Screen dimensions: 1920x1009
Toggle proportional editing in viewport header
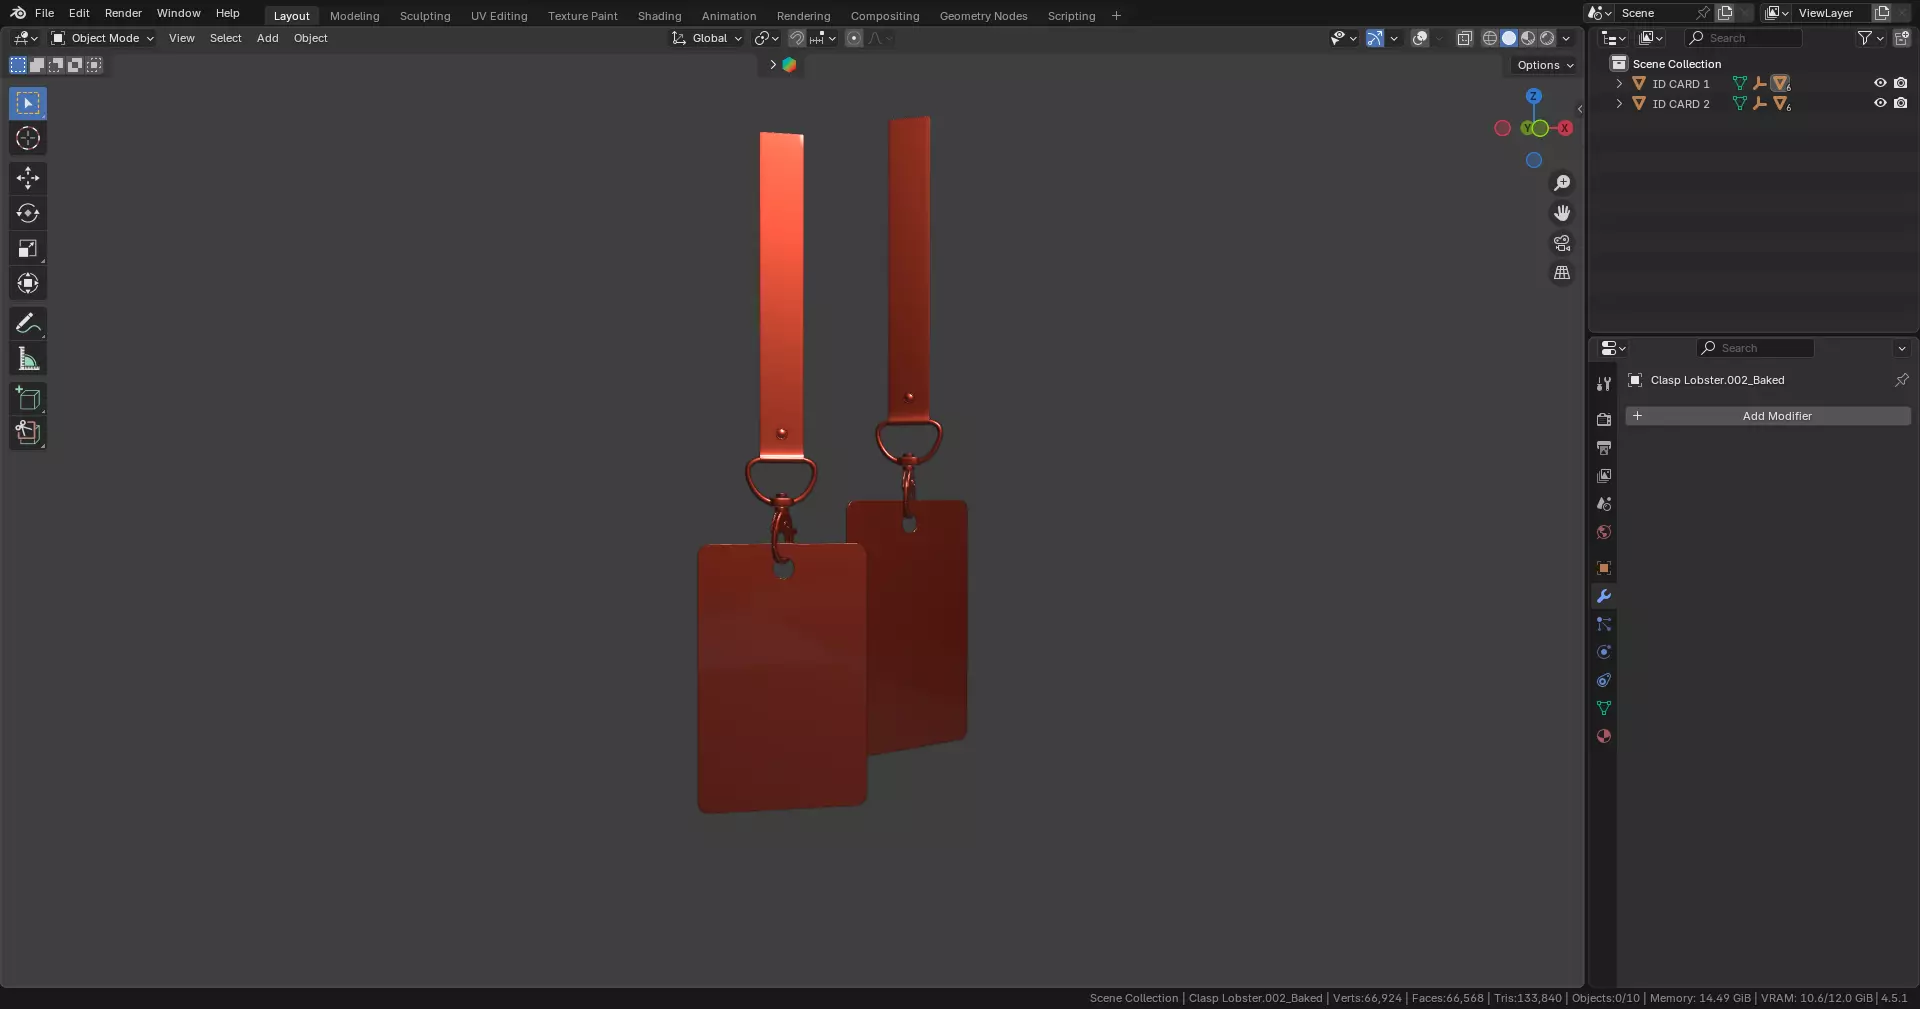coord(854,38)
